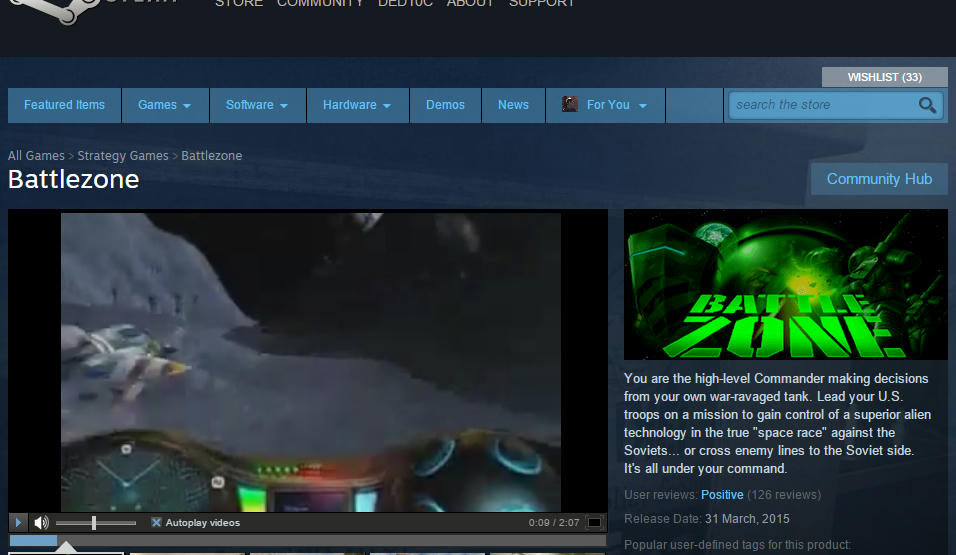This screenshot has height=555, width=956.
Task: Open ABOUT in top navigation
Action: click(470, 4)
